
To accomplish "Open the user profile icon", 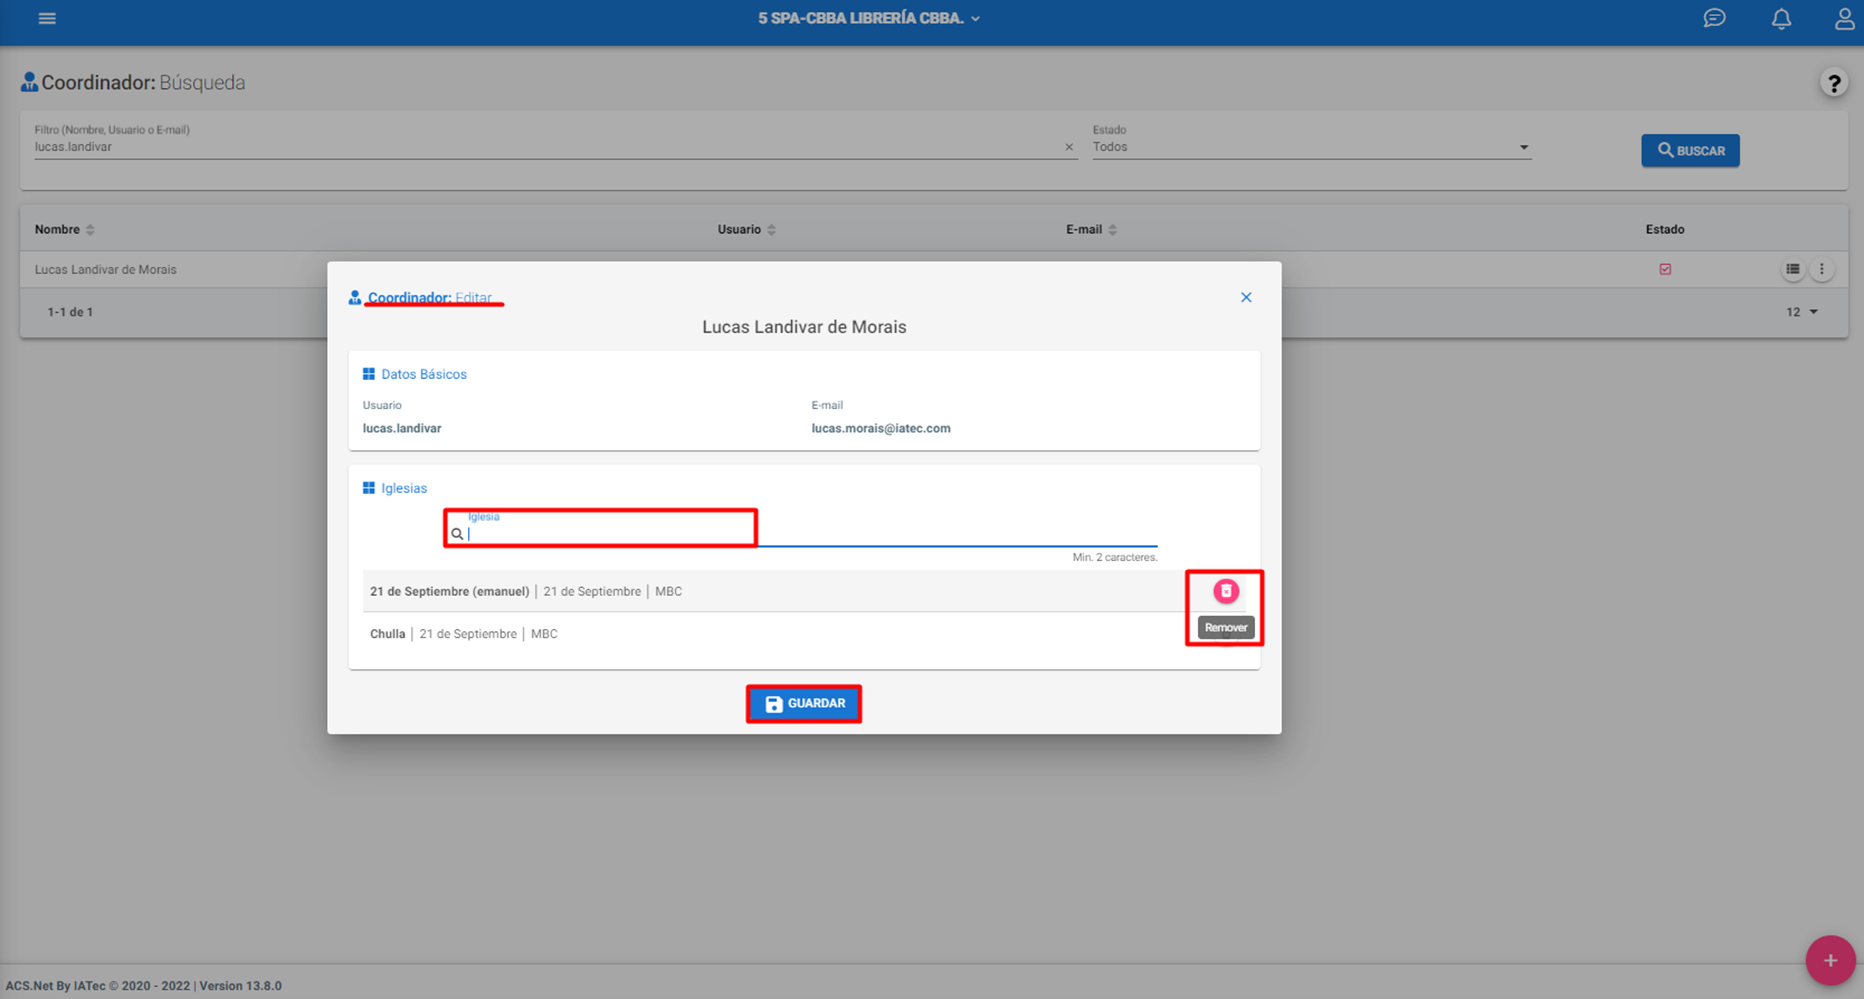I will pyautogui.click(x=1844, y=18).
